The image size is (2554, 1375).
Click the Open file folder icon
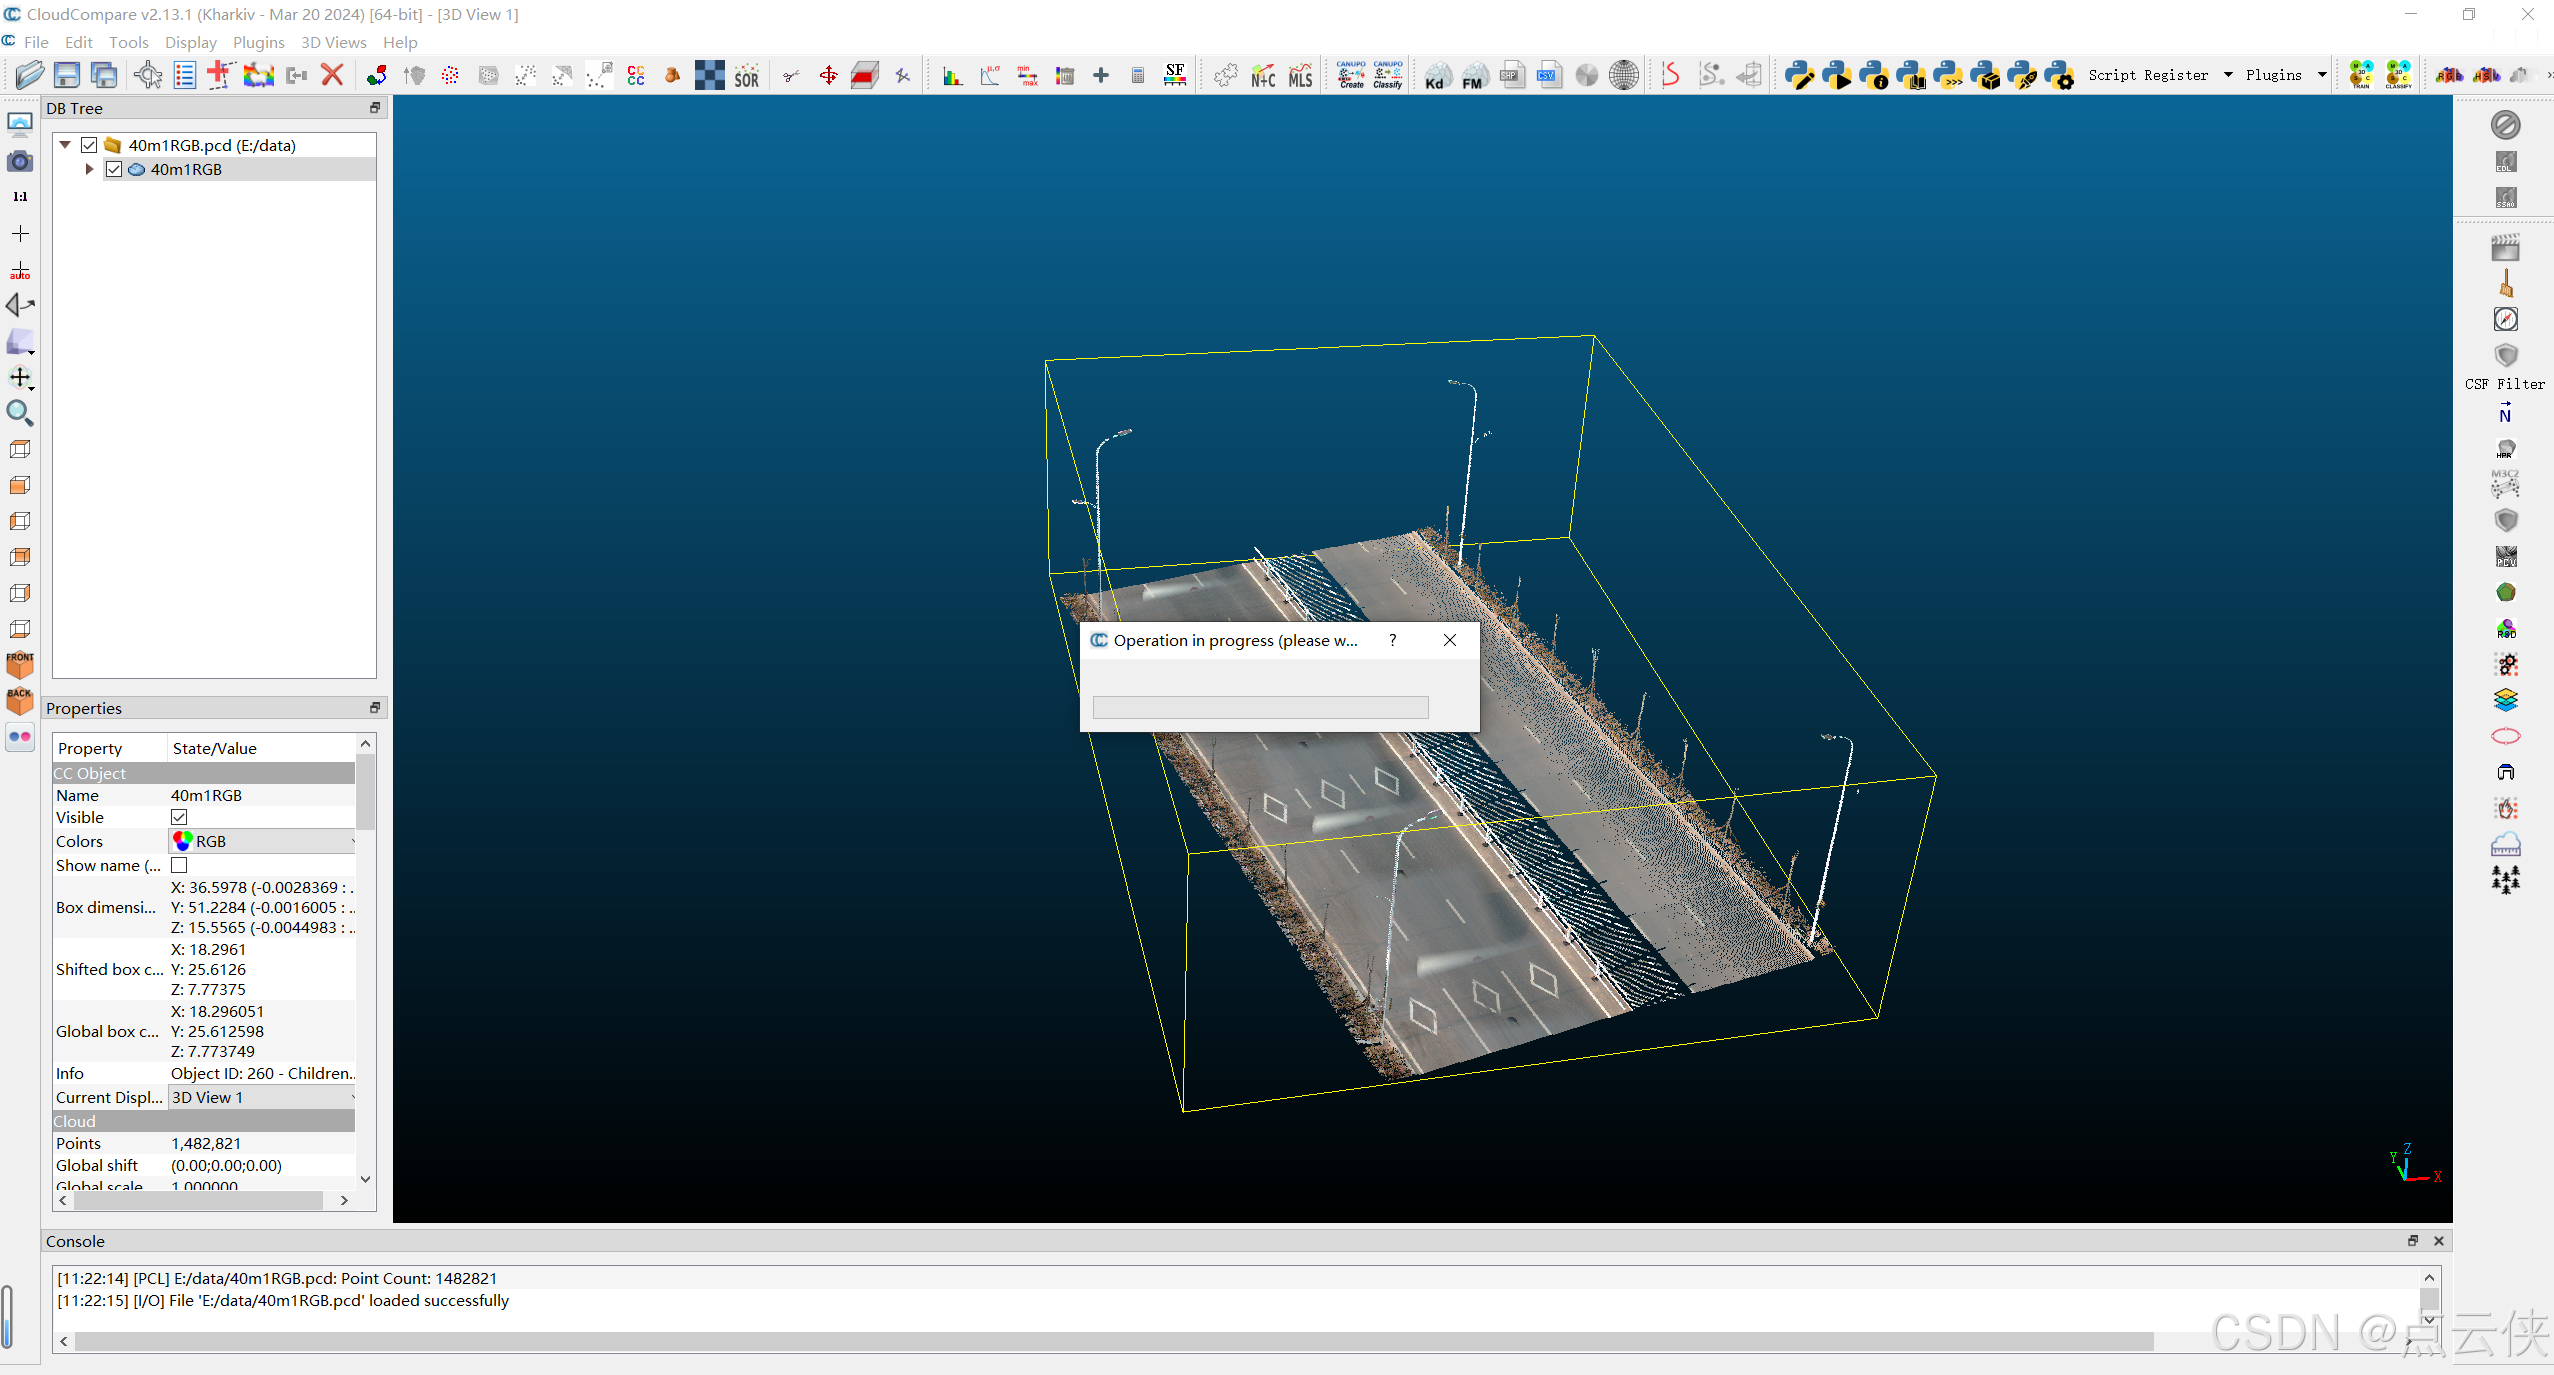click(x=29, y=75)
